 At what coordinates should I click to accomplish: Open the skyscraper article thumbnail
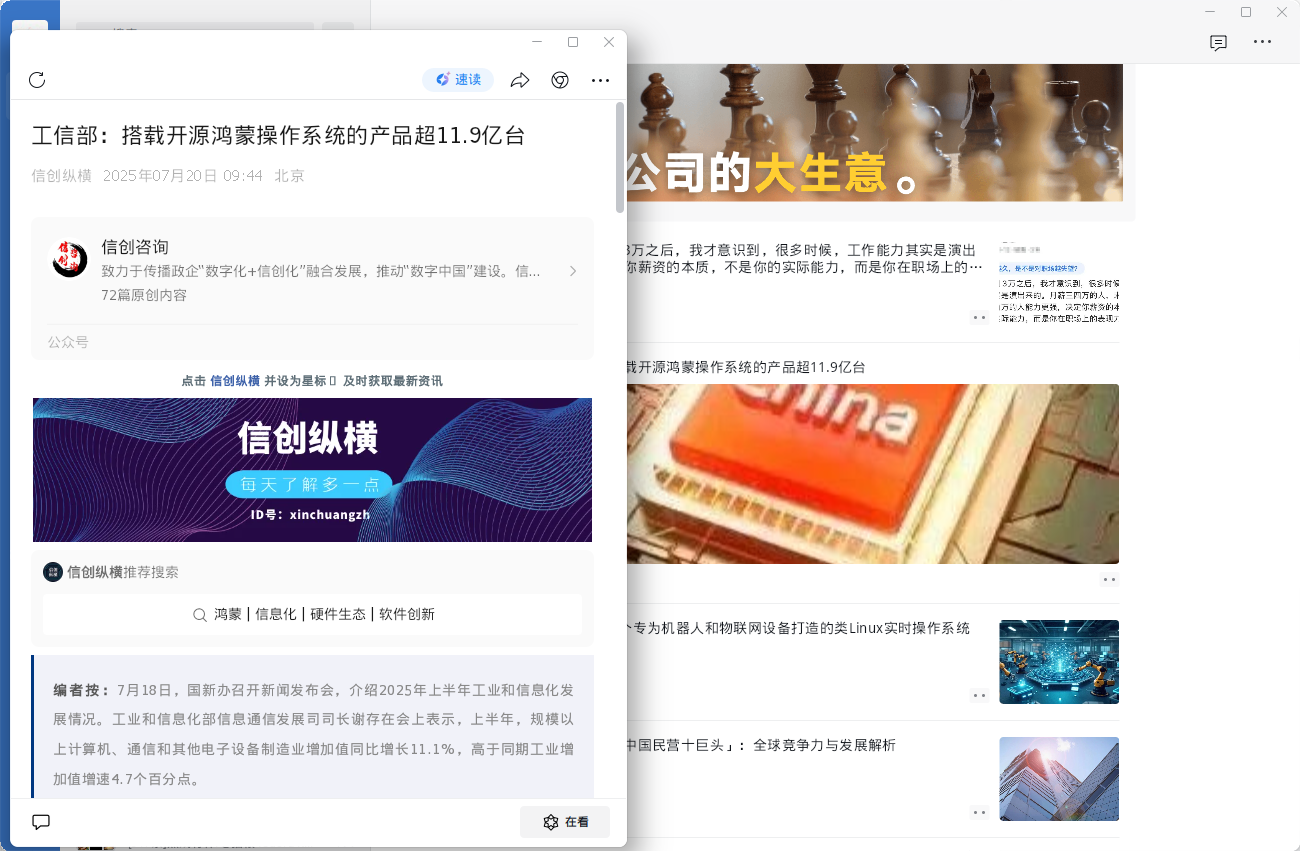click(x=1059, y=779)
